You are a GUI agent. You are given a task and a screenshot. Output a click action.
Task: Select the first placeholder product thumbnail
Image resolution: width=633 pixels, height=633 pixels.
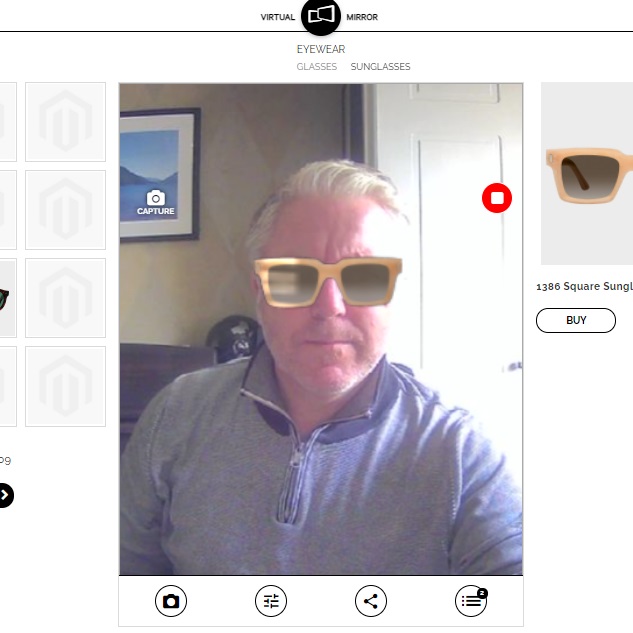point(65,122)
